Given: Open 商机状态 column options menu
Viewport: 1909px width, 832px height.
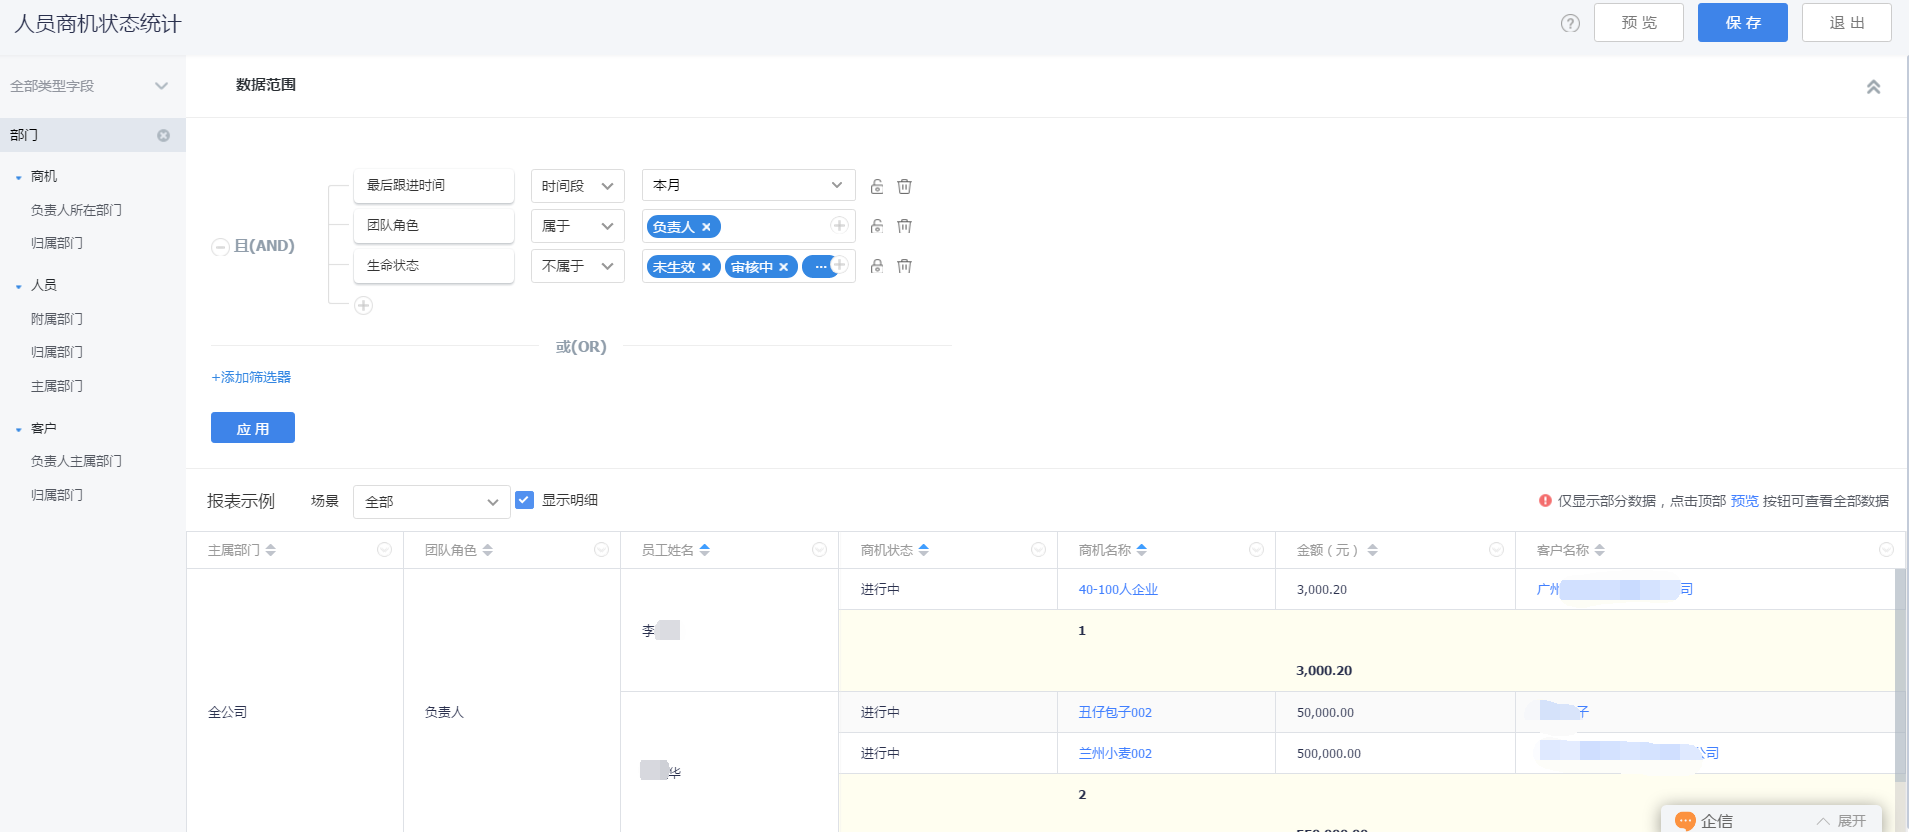Looking at the screenshot, I should (x=1038, y=550).
